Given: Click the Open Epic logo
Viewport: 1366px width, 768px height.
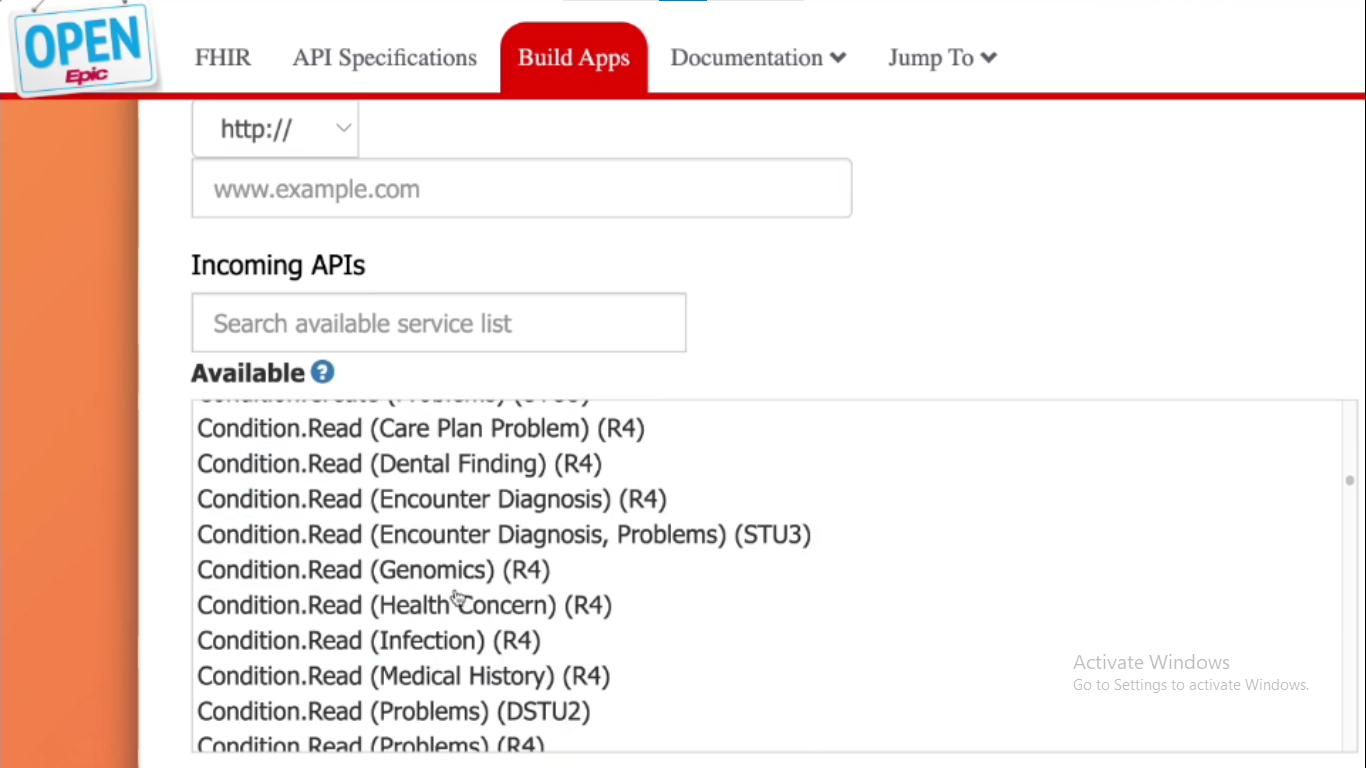Looking at the screenshot, I should 84,49.
